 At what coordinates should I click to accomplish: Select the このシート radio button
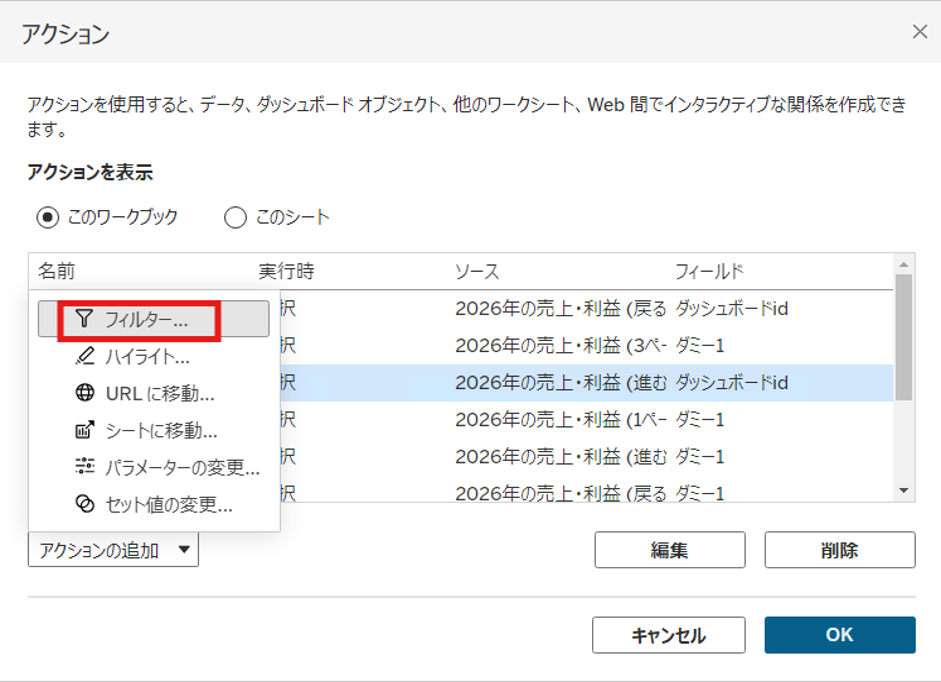click(x=235, y=217)
